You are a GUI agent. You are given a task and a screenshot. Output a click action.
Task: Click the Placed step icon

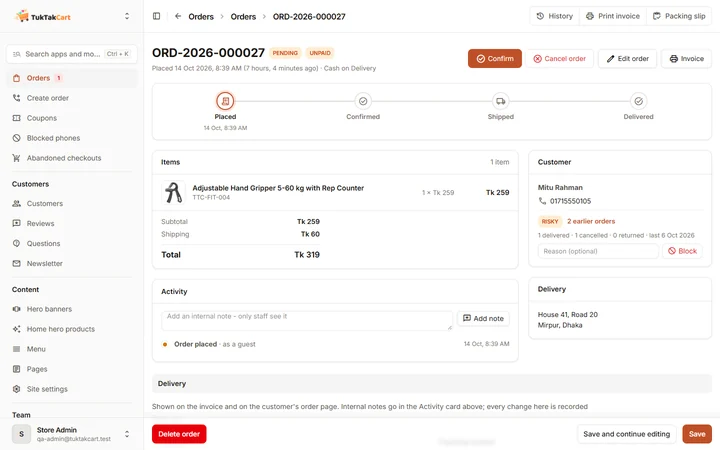pos(225,101)
